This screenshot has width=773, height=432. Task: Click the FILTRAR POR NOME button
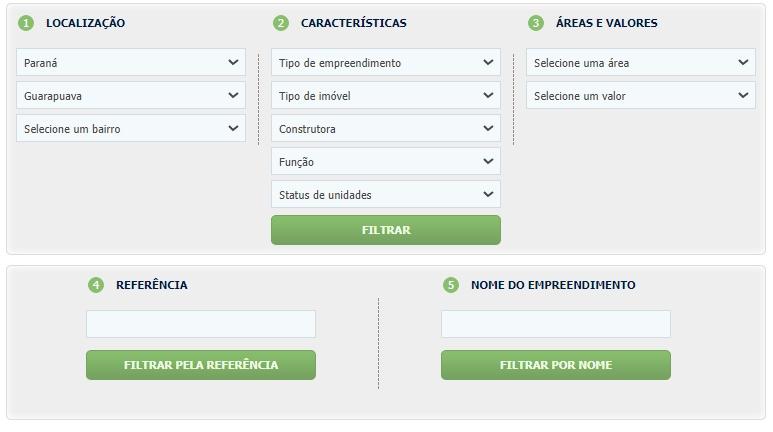(x=556, y=365)
